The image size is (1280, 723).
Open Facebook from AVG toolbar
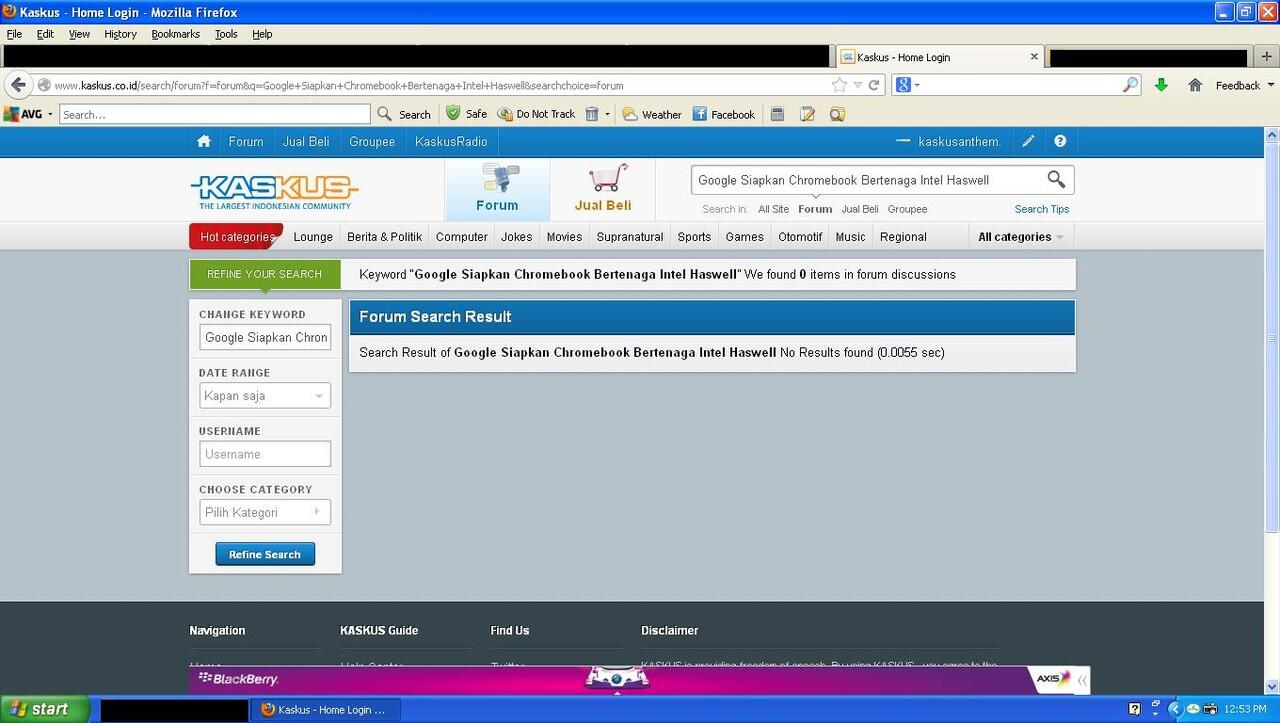[724, 114]
